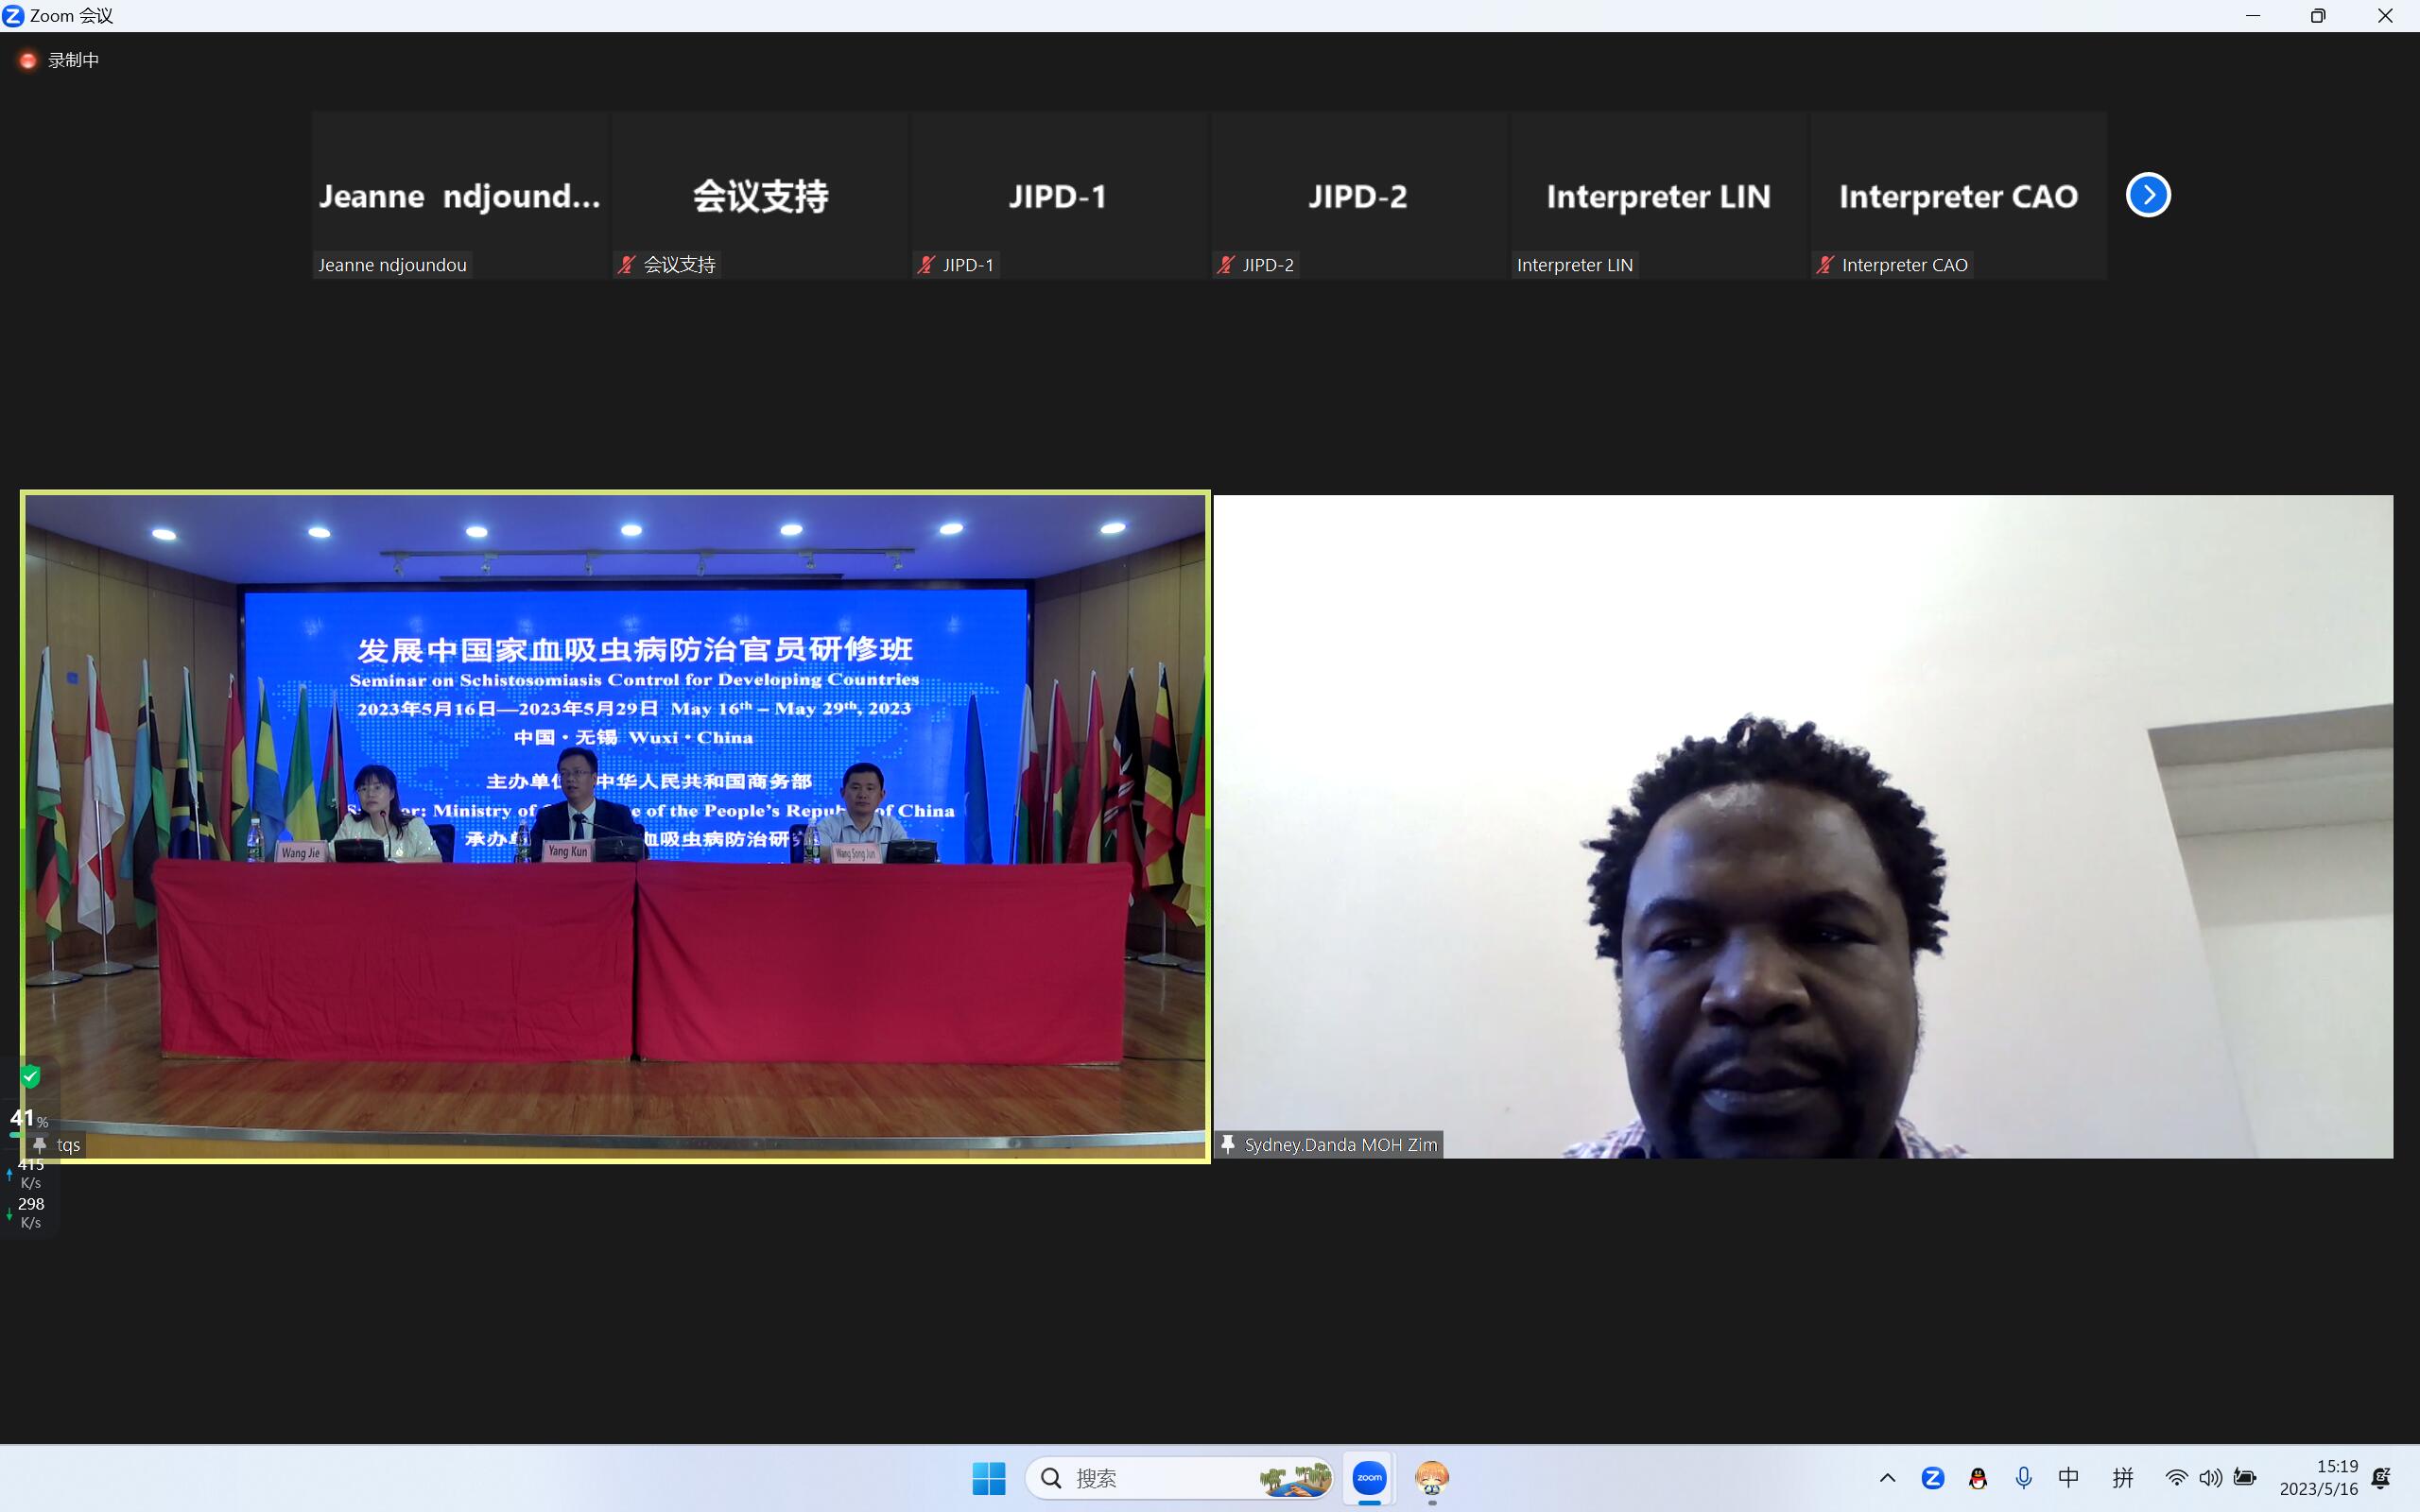Select Jeanne ndjoundou participant tile
Image resolution: width=2420 pixels, height=1512 pixels.
pyautogui.click(x=460, y=195)
